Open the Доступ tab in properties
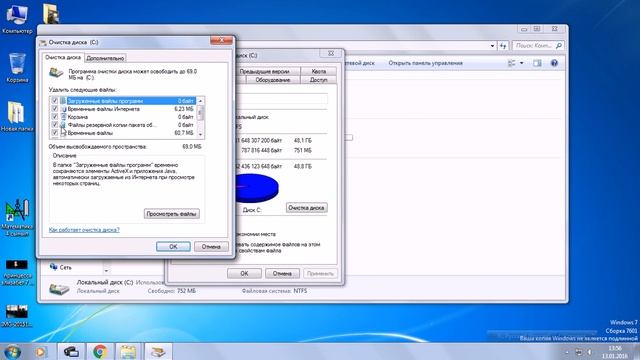 click(319, 80)
